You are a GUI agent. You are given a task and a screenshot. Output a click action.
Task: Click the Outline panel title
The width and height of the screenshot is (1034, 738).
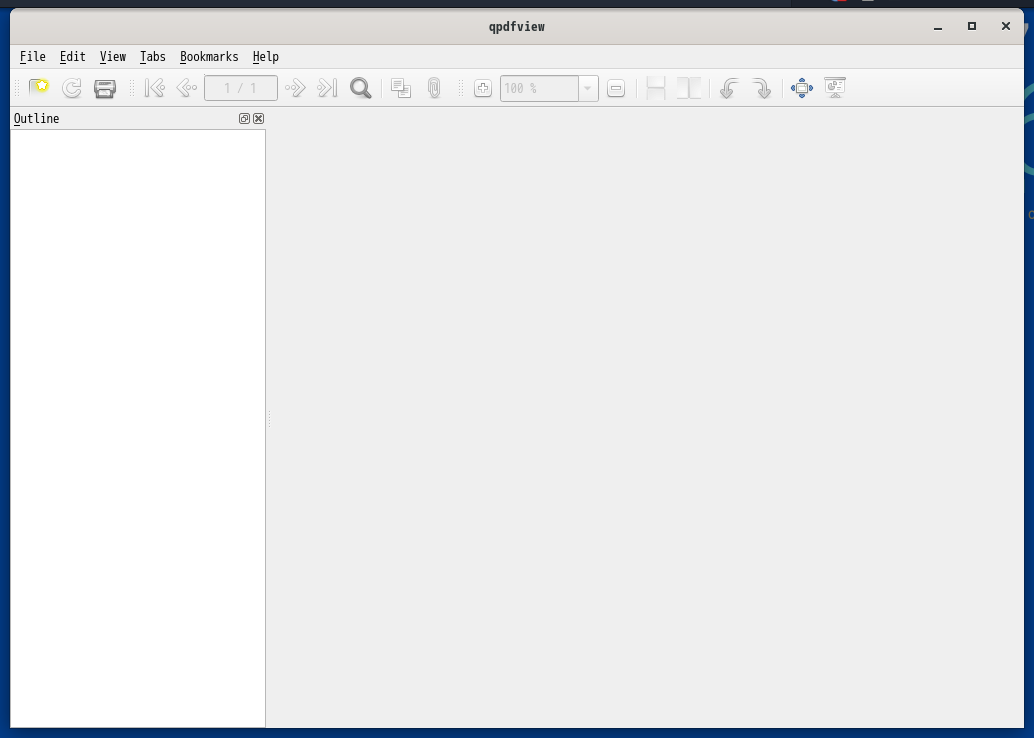(x=36, y=119)
